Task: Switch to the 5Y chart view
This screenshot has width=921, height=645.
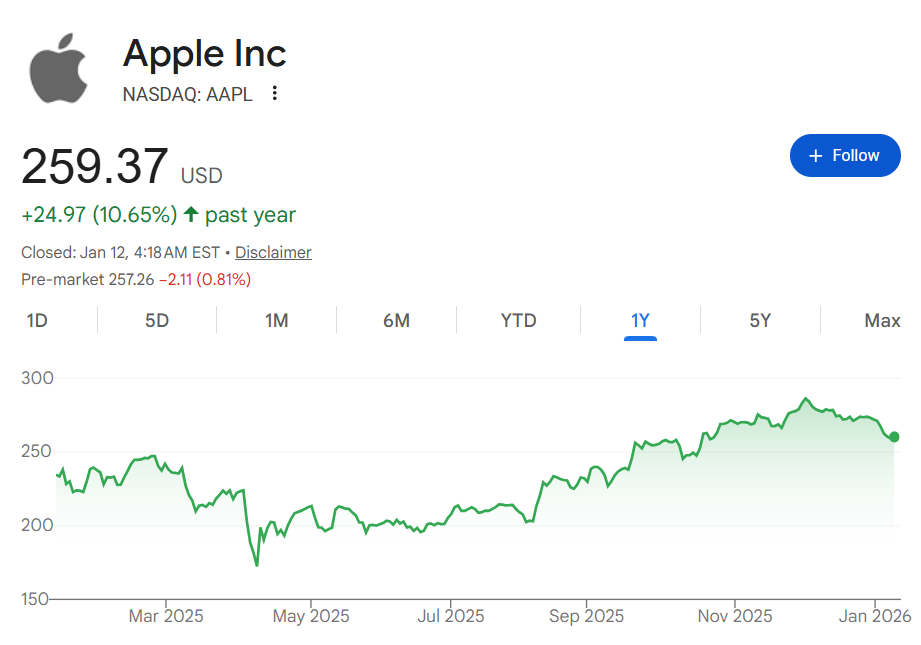Action: 760,321
